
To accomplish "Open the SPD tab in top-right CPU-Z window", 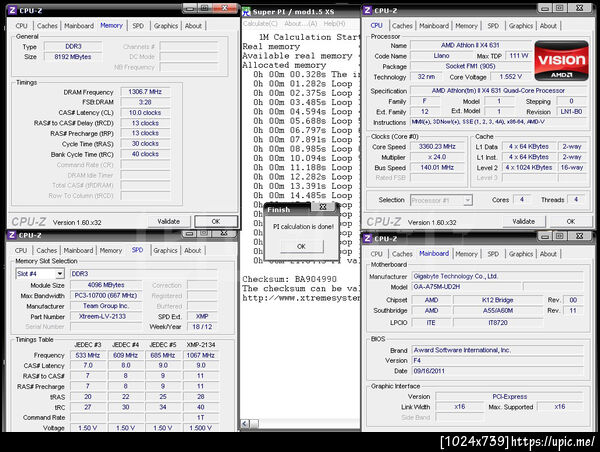I will point(493,26).
